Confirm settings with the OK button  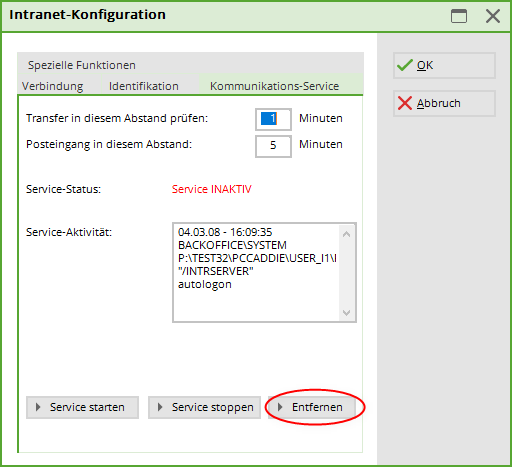coord(444,65)
